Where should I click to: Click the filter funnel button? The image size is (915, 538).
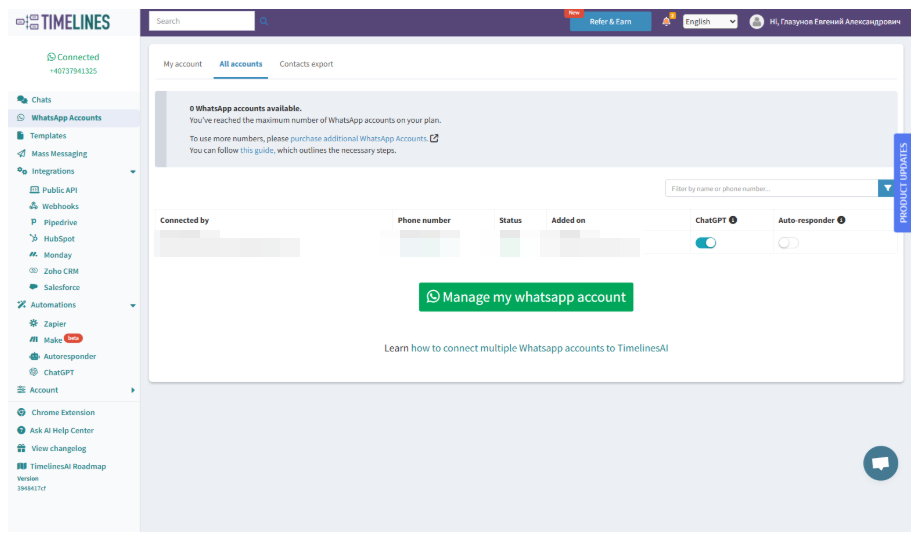point(887,188)
